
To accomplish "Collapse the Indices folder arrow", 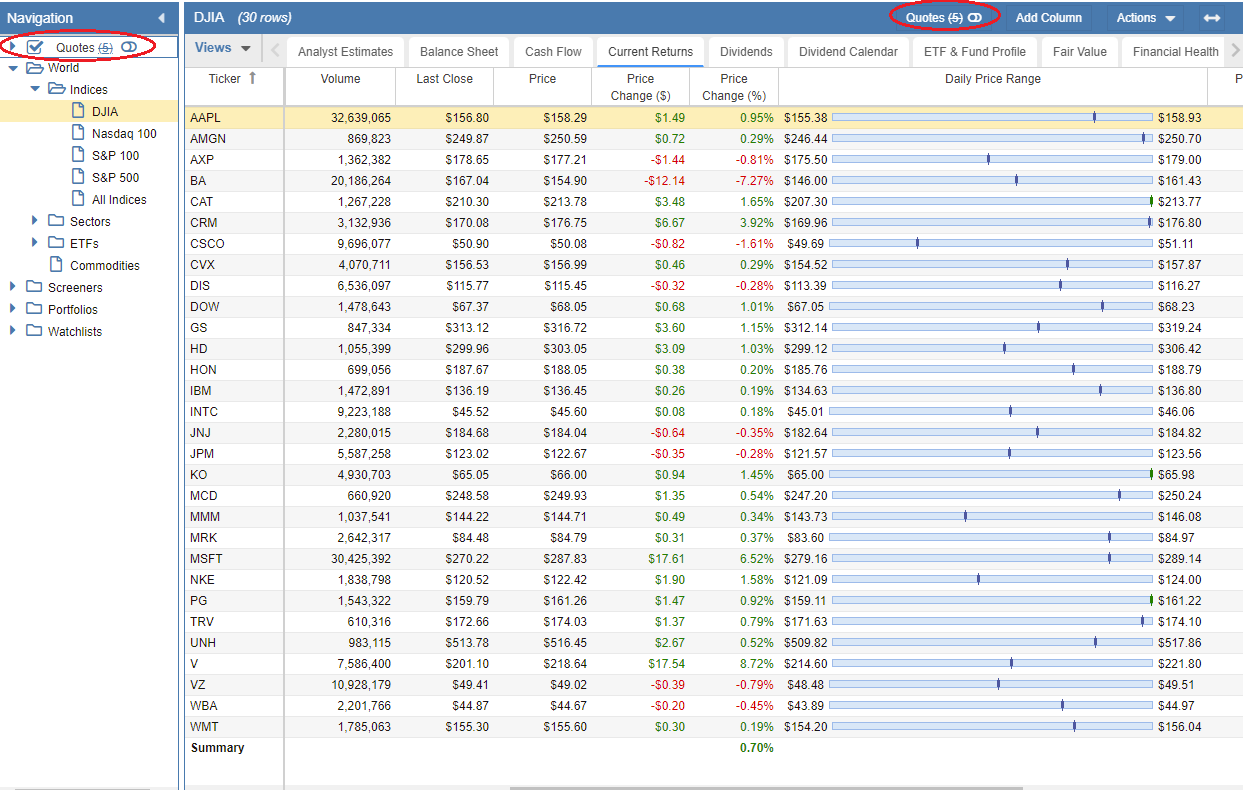I will tap(35, 89).
